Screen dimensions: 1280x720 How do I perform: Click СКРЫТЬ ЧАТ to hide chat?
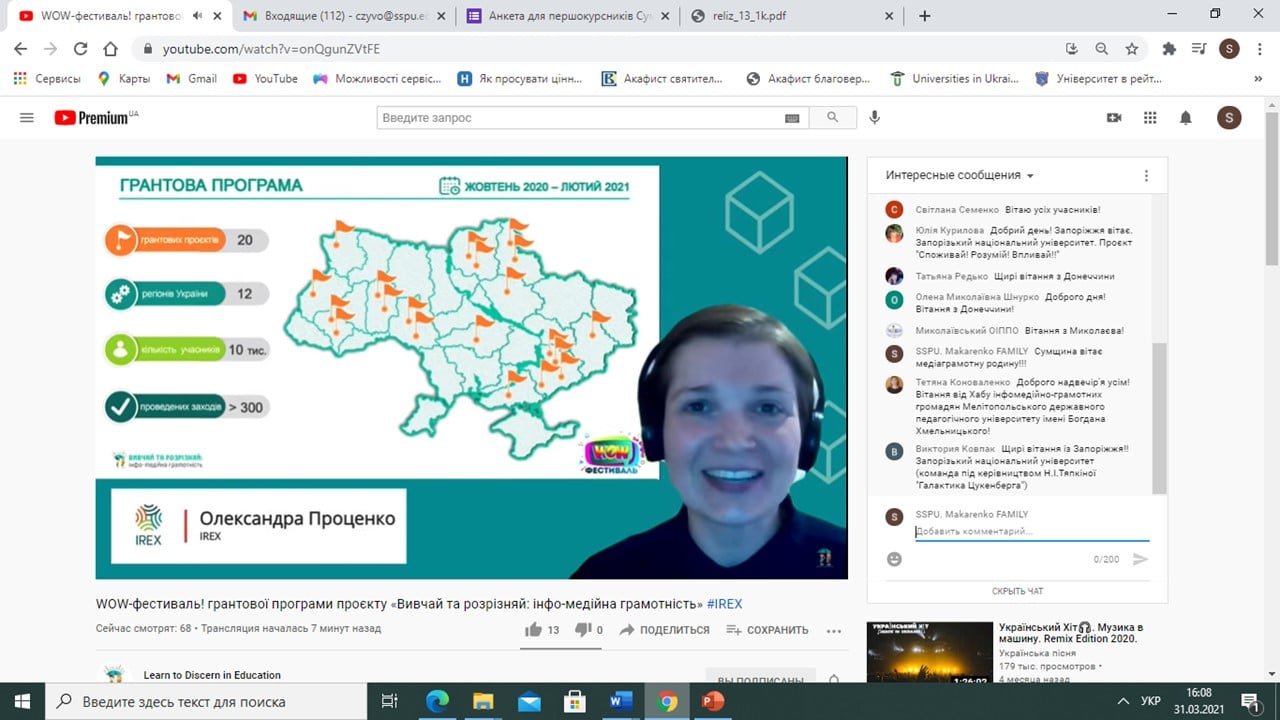pyautogui.click(x=1017, y=591)
